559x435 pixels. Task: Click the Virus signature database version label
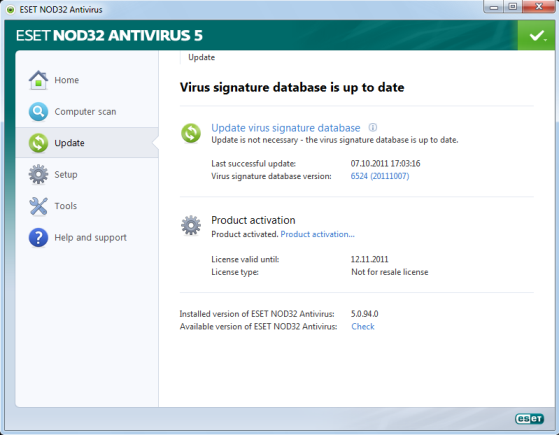[271, 176]
